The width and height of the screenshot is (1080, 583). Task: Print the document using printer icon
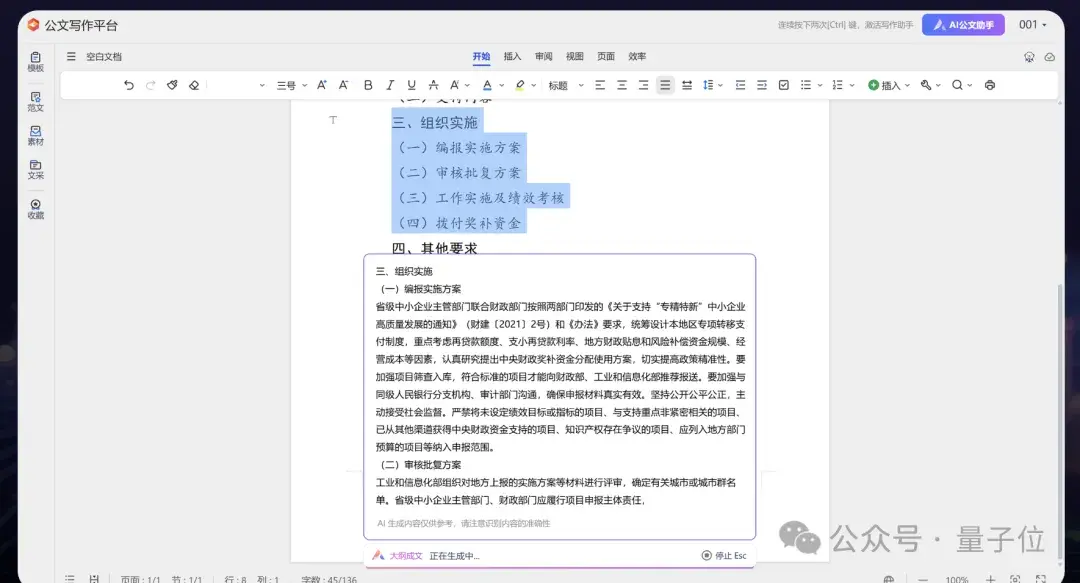coord(990,85)
